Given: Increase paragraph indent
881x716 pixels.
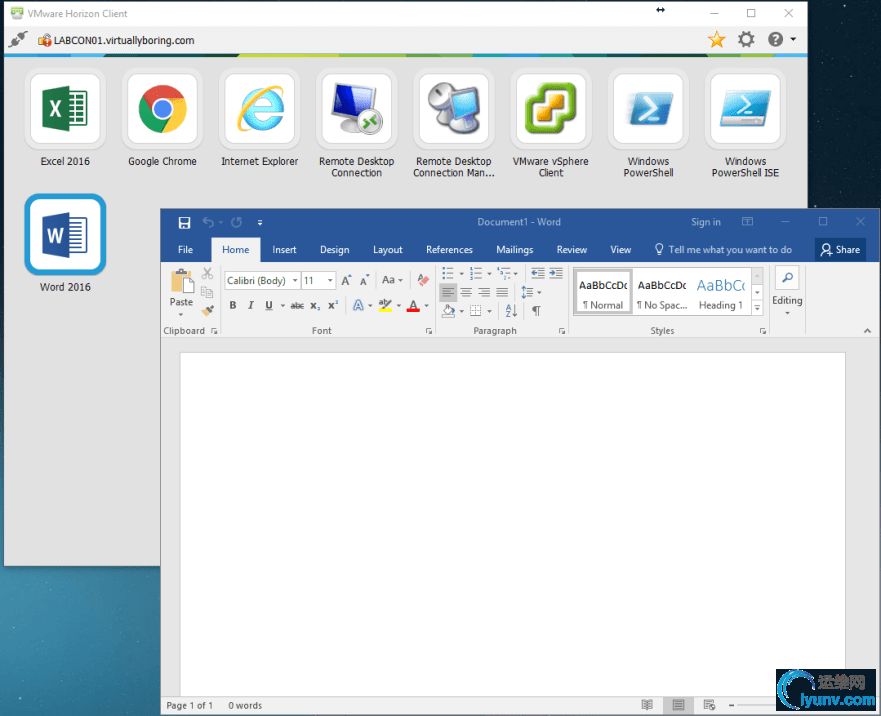Looking at the screenshot, I should [x=556, y=274].
